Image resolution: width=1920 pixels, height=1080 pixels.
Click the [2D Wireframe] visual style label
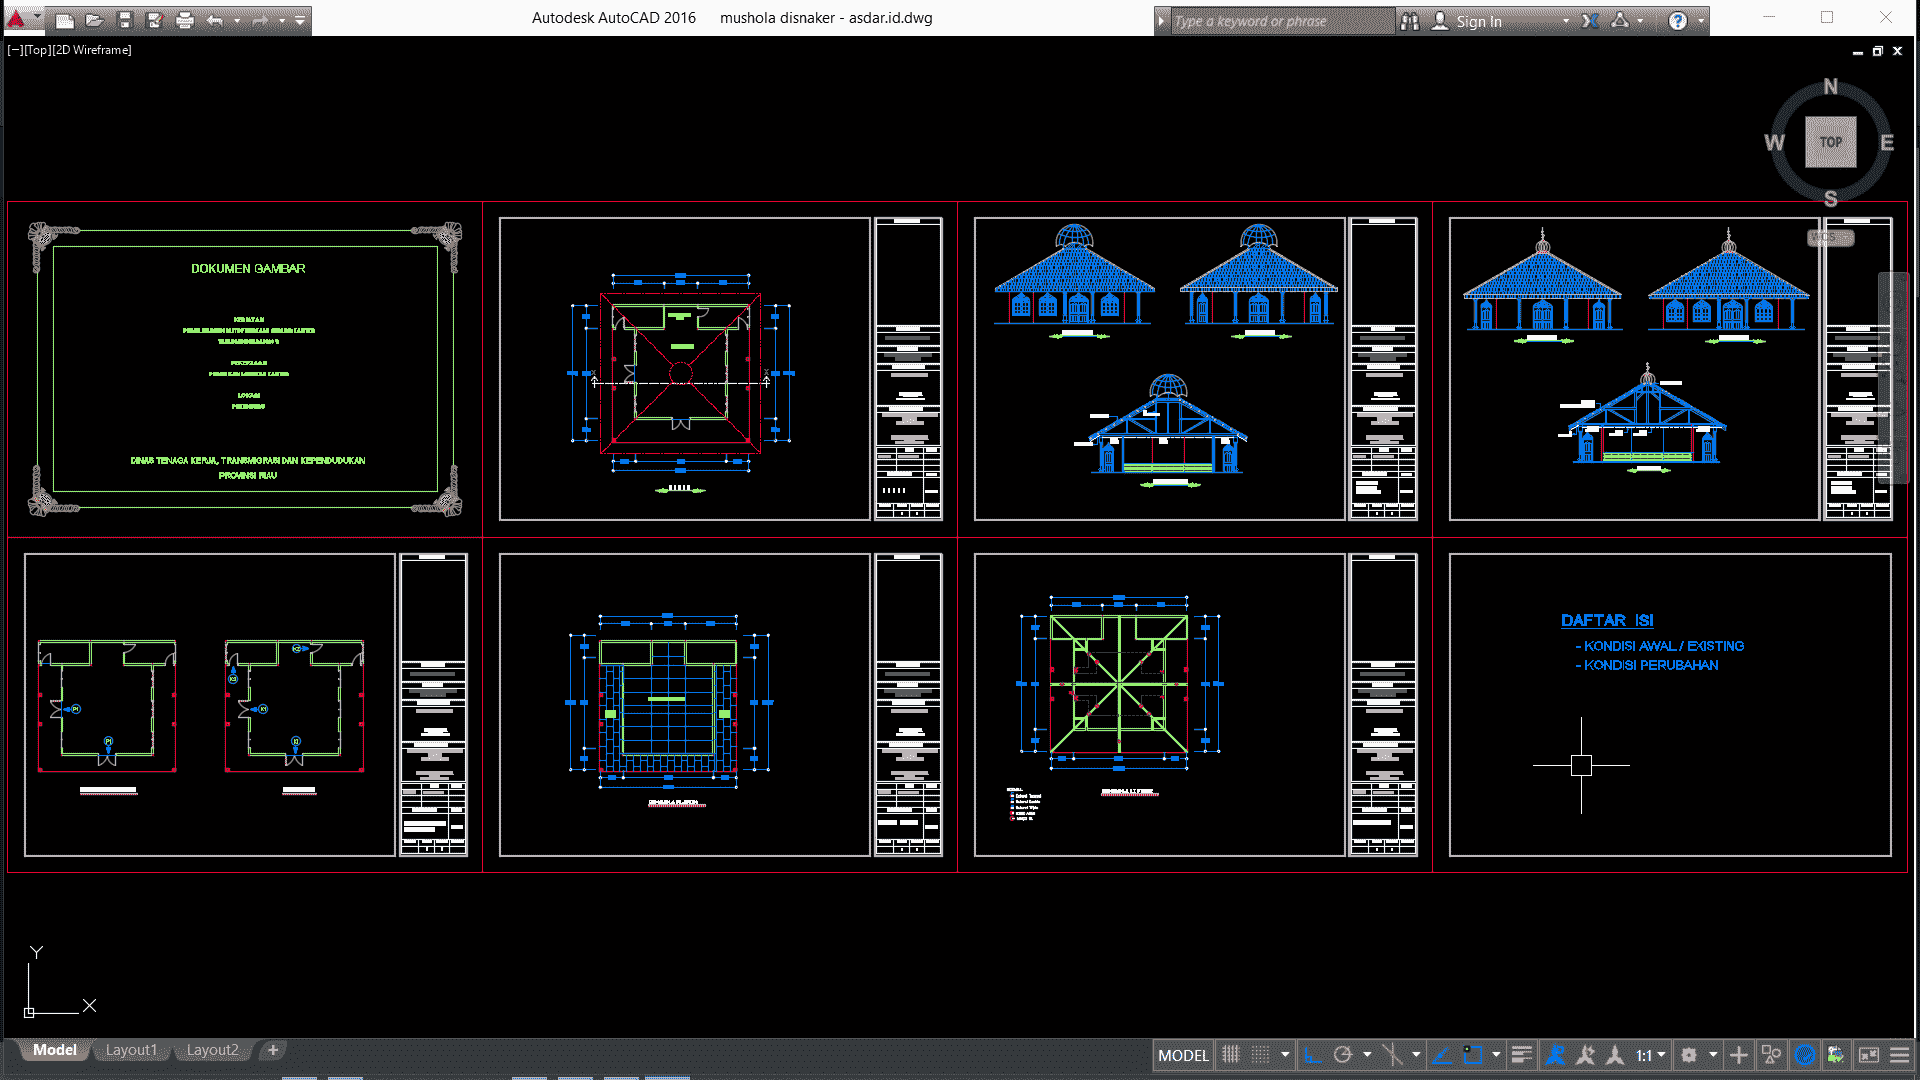point(91,50)
